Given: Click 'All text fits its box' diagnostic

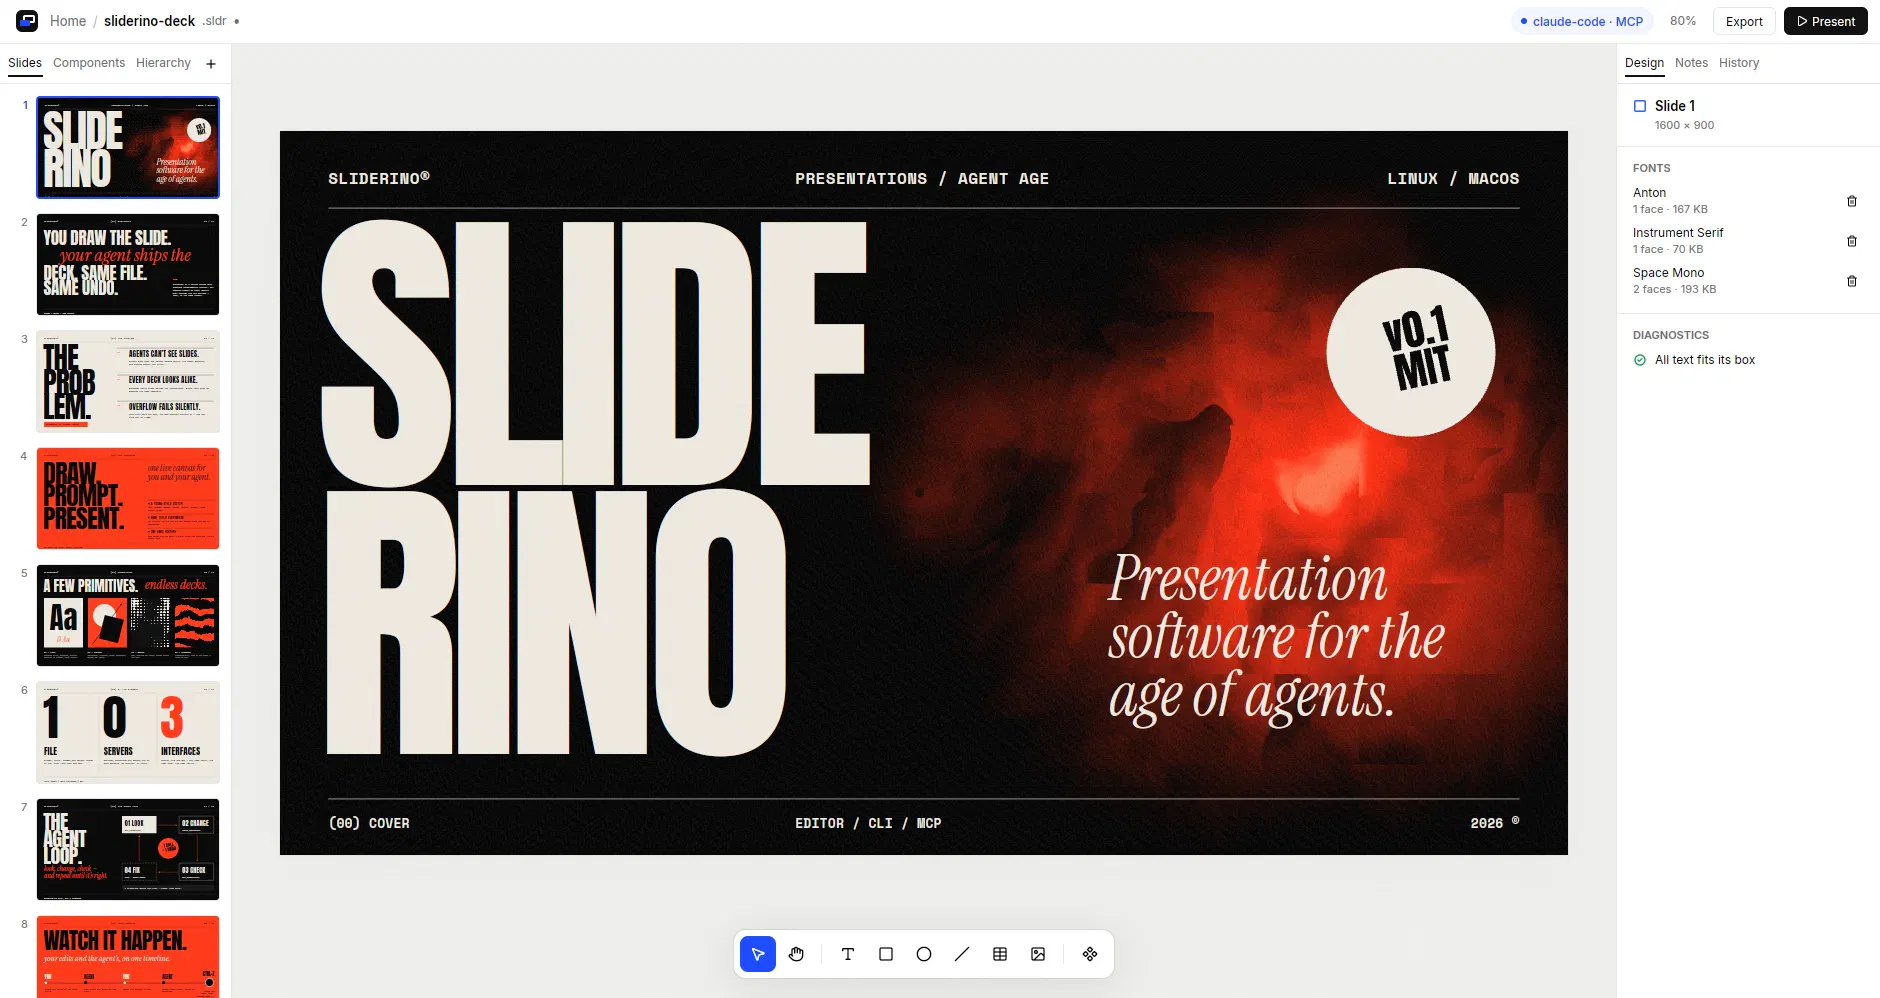Looking at the screenshot, I should [1704, 360].
